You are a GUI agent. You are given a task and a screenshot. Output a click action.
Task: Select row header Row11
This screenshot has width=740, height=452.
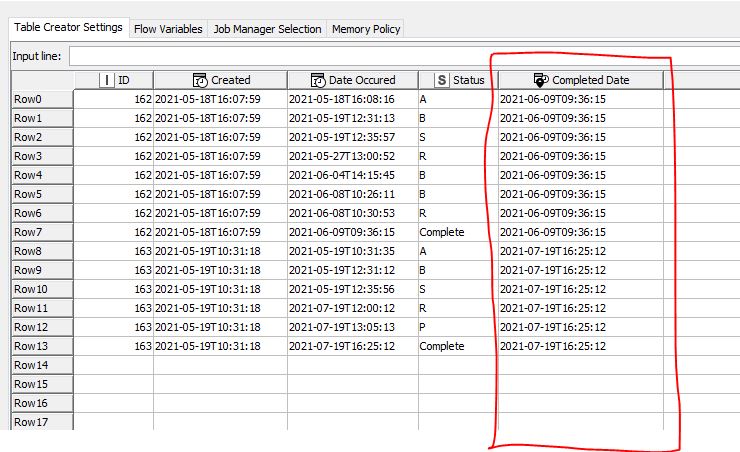pyautogui.click(x=42, y=308)
